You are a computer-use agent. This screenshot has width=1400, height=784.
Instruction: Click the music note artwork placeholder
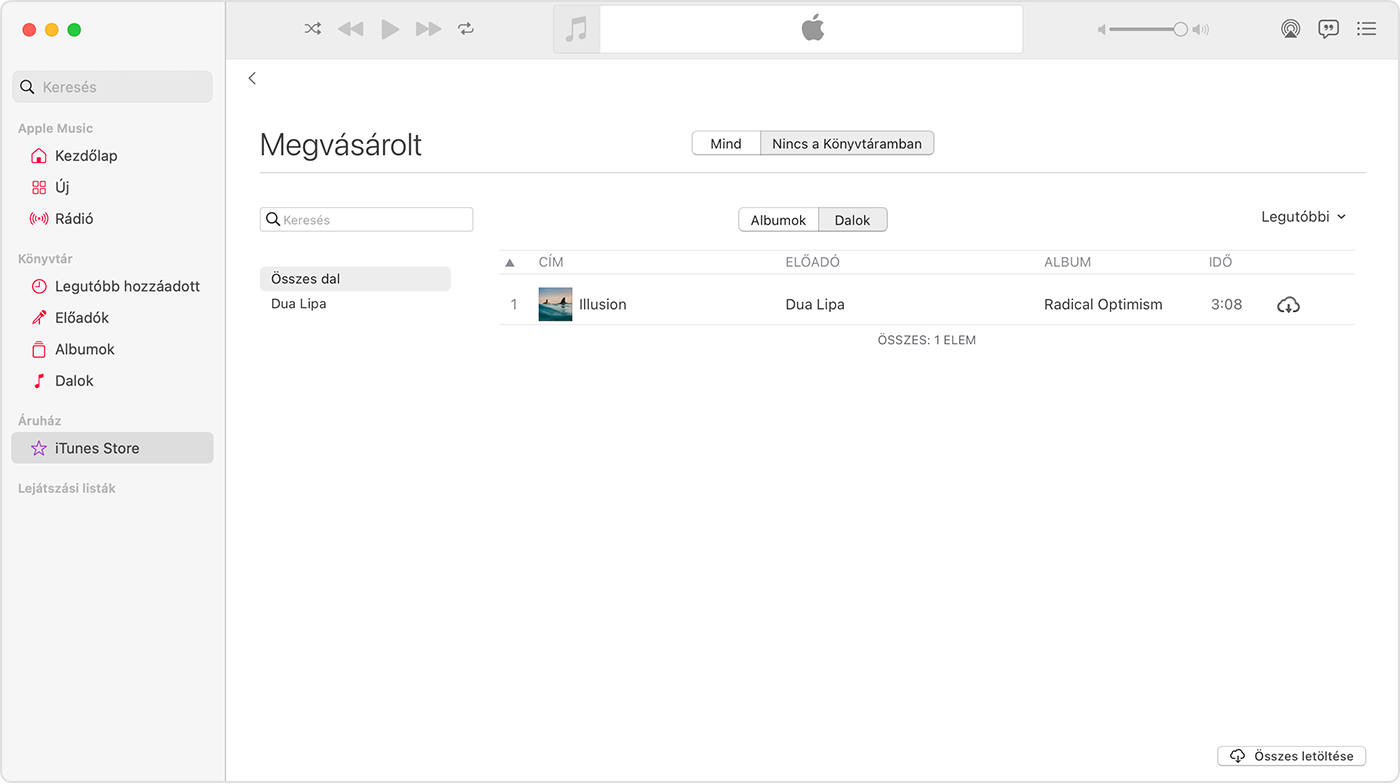point(576,29)
